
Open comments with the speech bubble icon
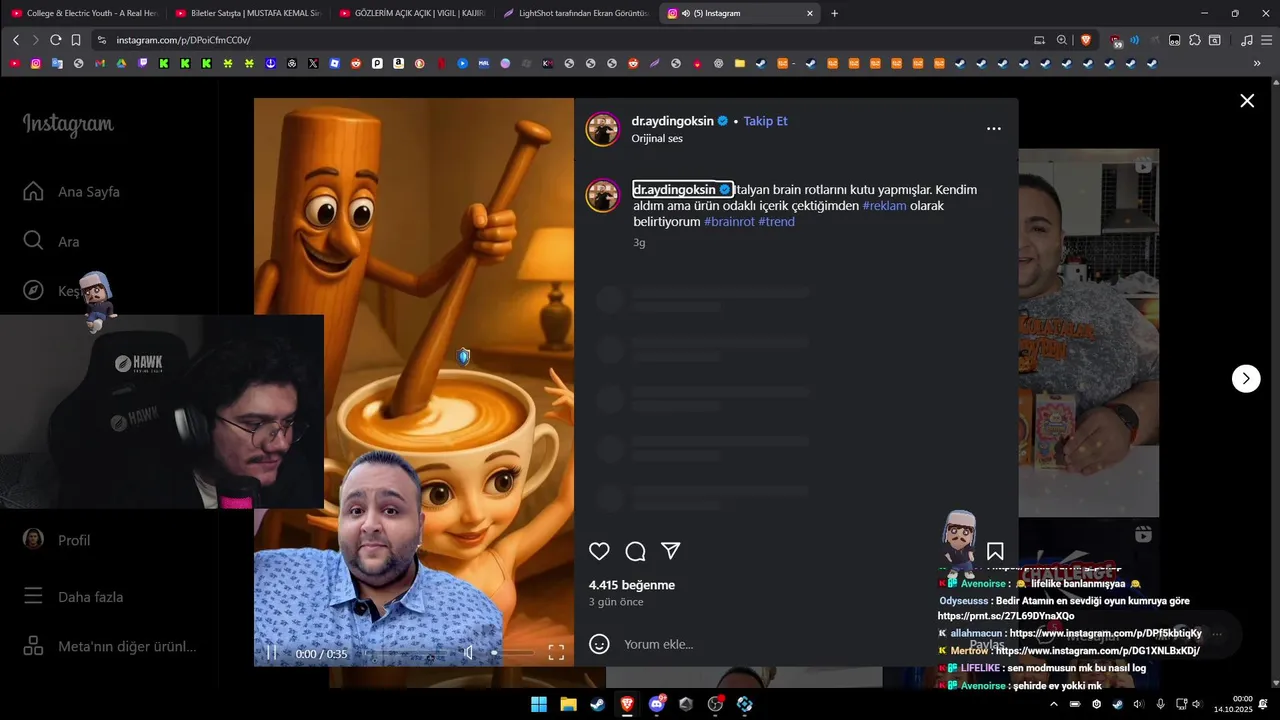(x=635, y=551)
